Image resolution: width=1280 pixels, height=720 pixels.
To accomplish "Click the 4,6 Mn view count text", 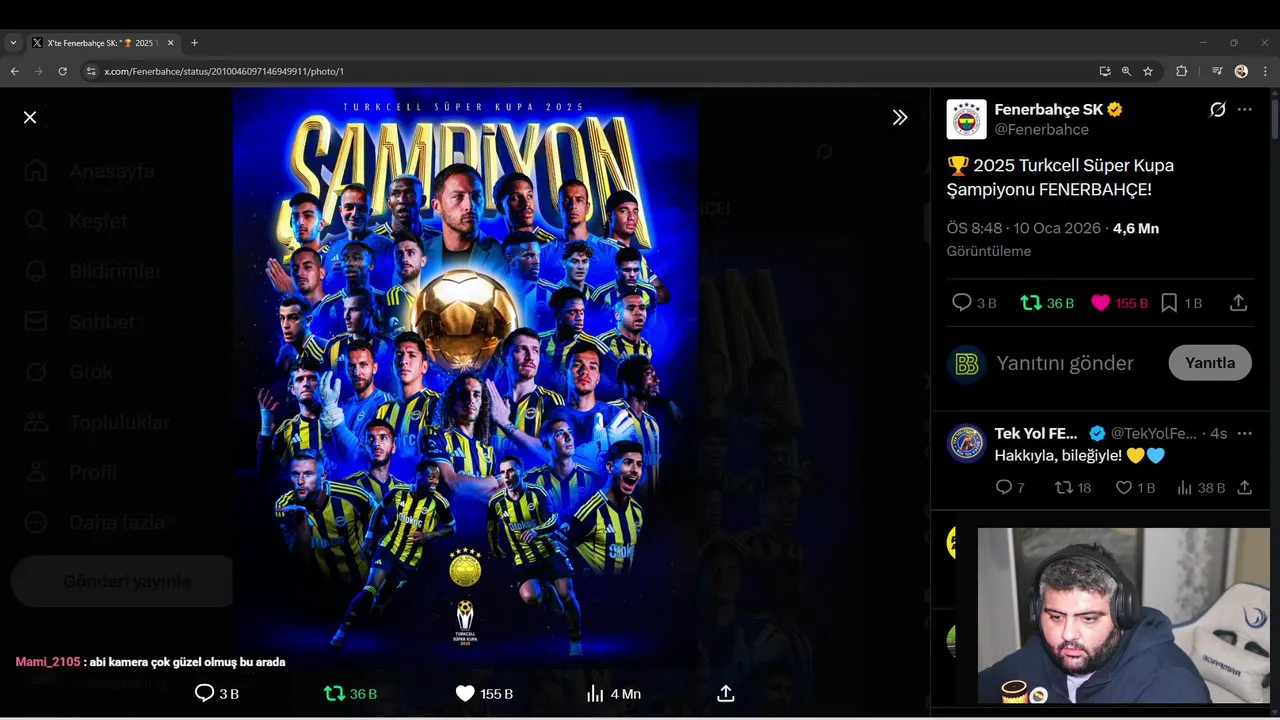I will tap(1136, 228).
